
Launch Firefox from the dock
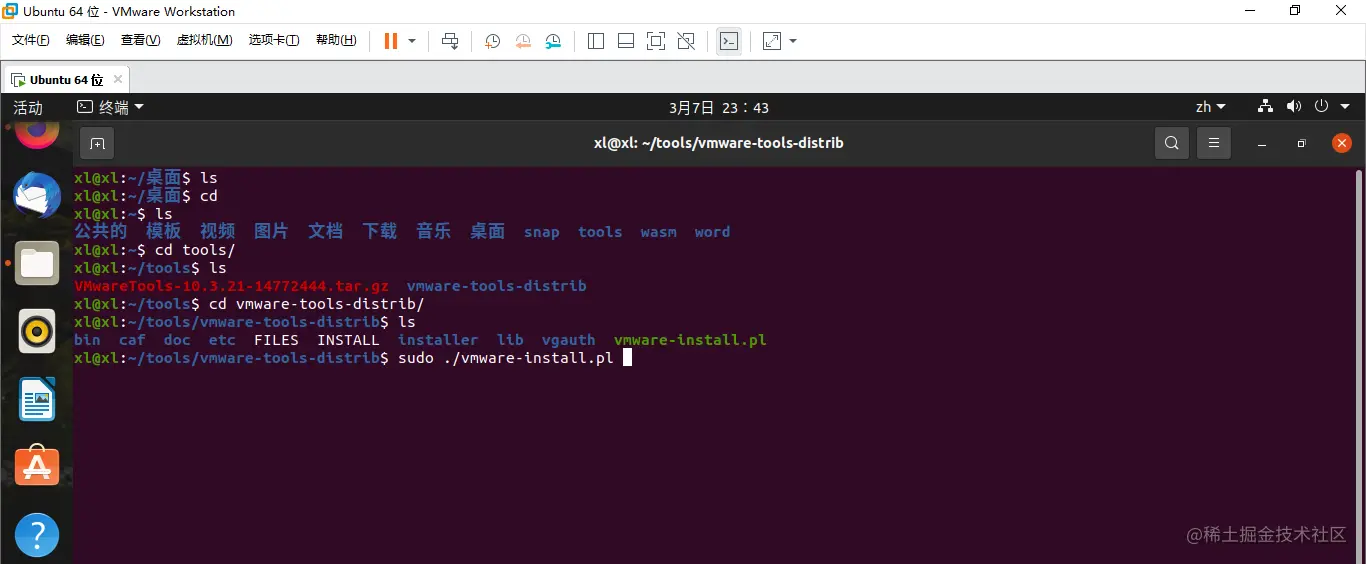[x=37, y=133]
